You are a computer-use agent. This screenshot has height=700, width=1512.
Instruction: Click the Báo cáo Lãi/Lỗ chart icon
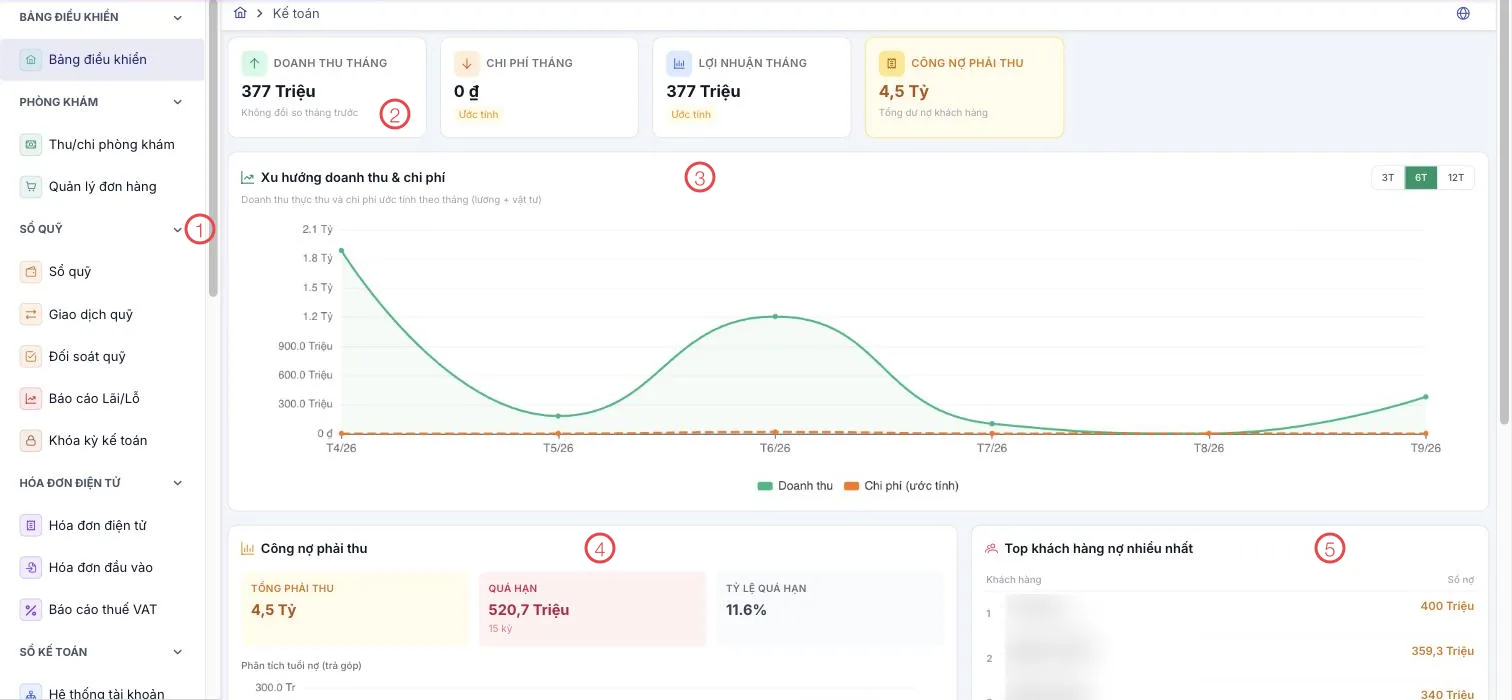tap(31, 399)
